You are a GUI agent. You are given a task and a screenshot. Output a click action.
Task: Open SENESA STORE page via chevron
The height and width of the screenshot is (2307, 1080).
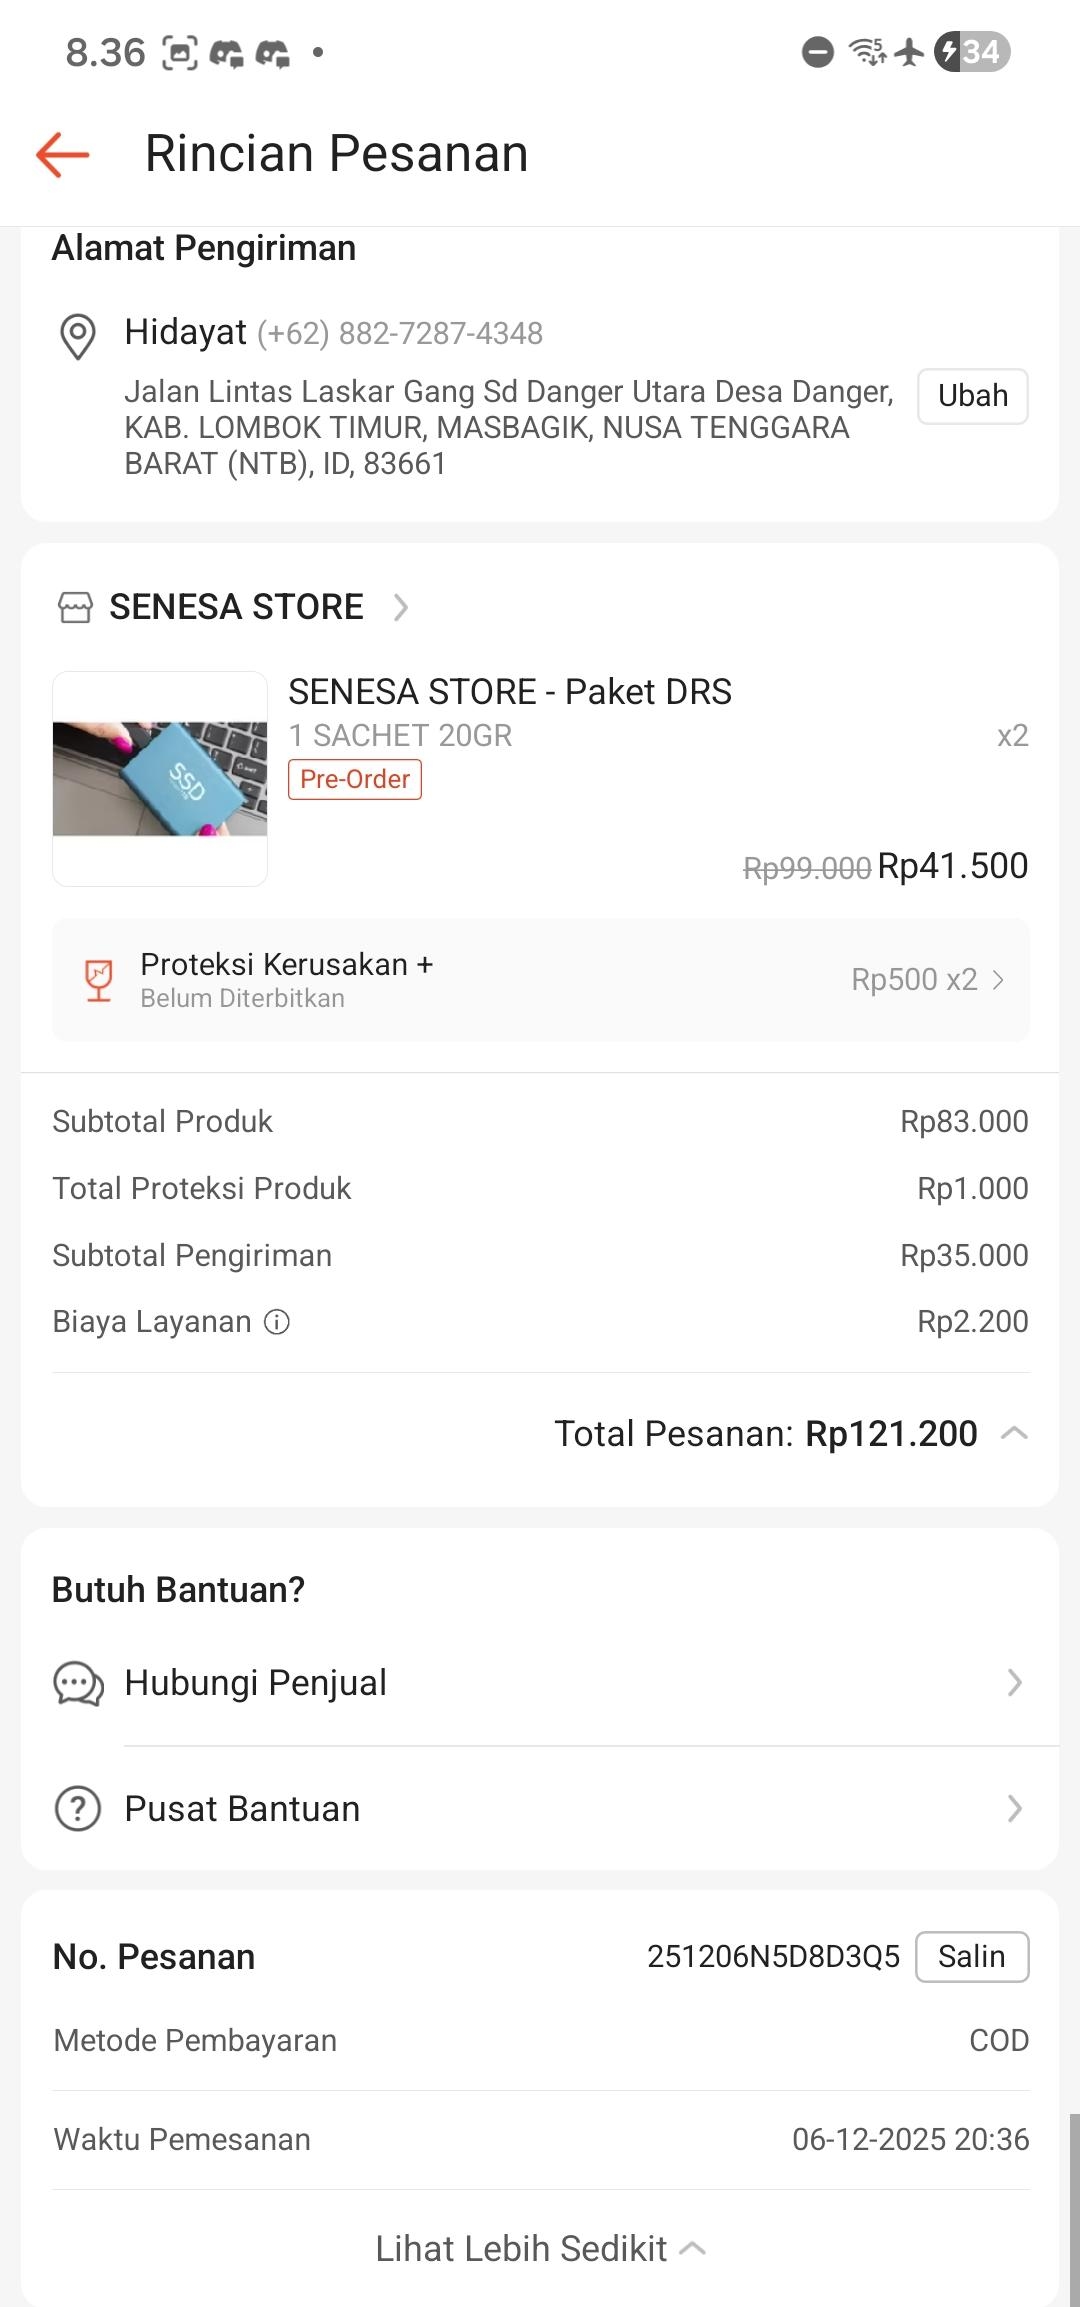(x=401, y=607)
